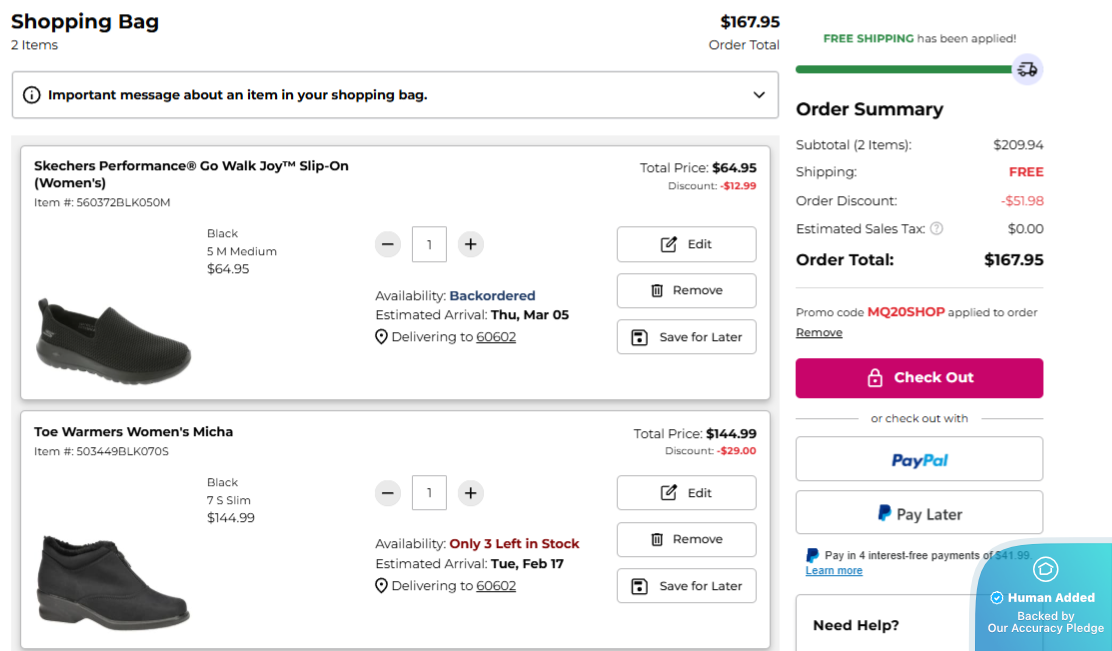Viewport: 1112px width, 651px height.
Task: Save Skechers slip-on for later
Action: click(686, 337)
